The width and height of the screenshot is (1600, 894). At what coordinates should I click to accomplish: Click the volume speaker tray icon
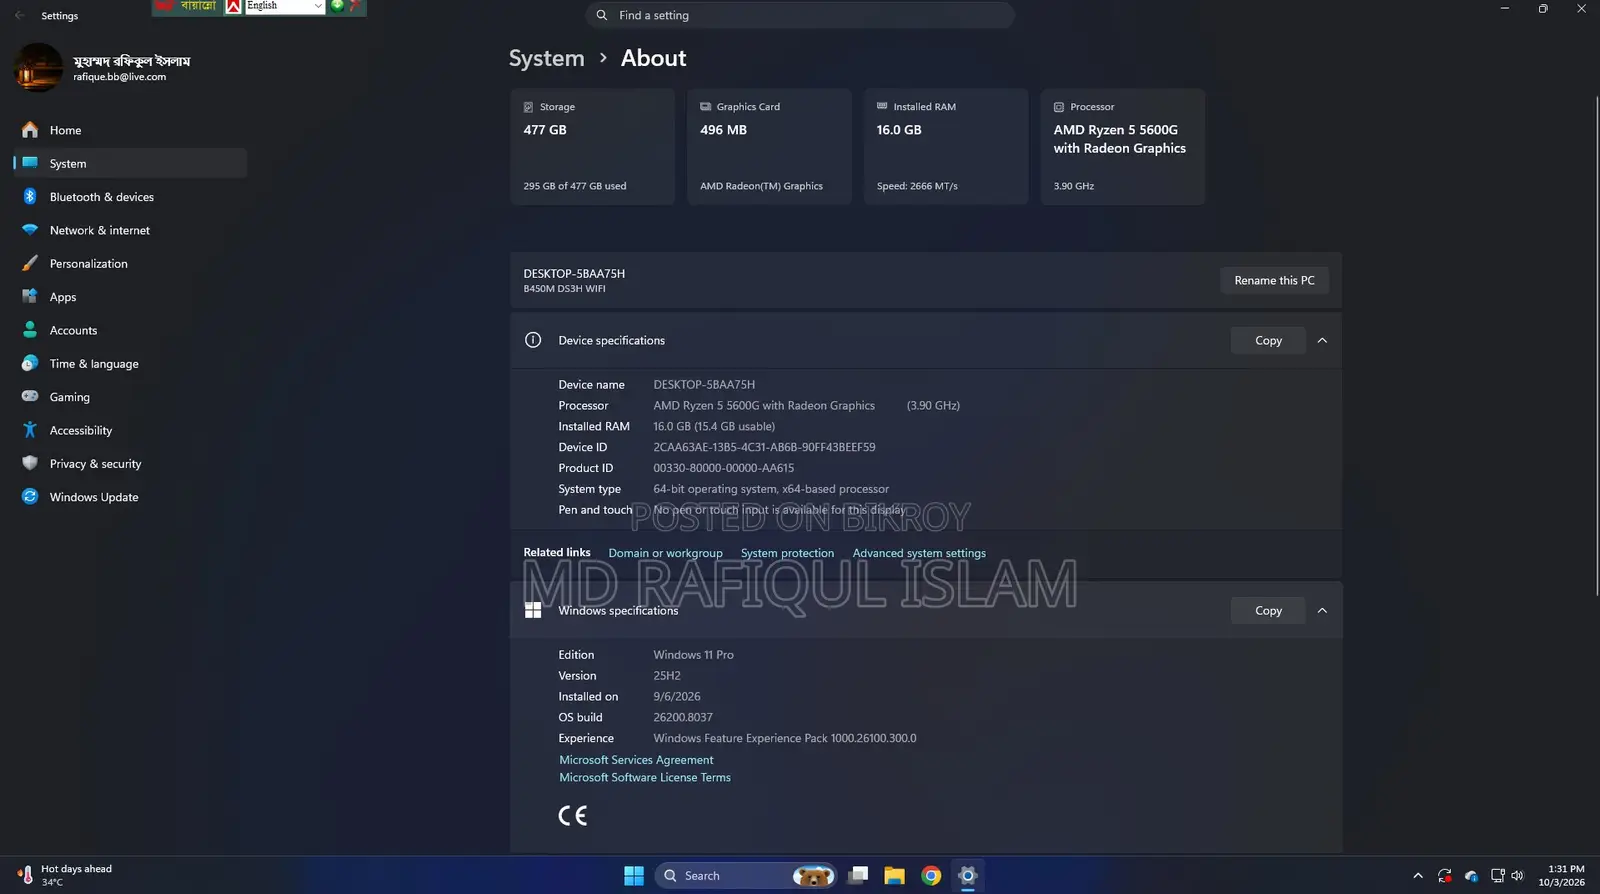pyautogui.click(x=1517, y=876)
